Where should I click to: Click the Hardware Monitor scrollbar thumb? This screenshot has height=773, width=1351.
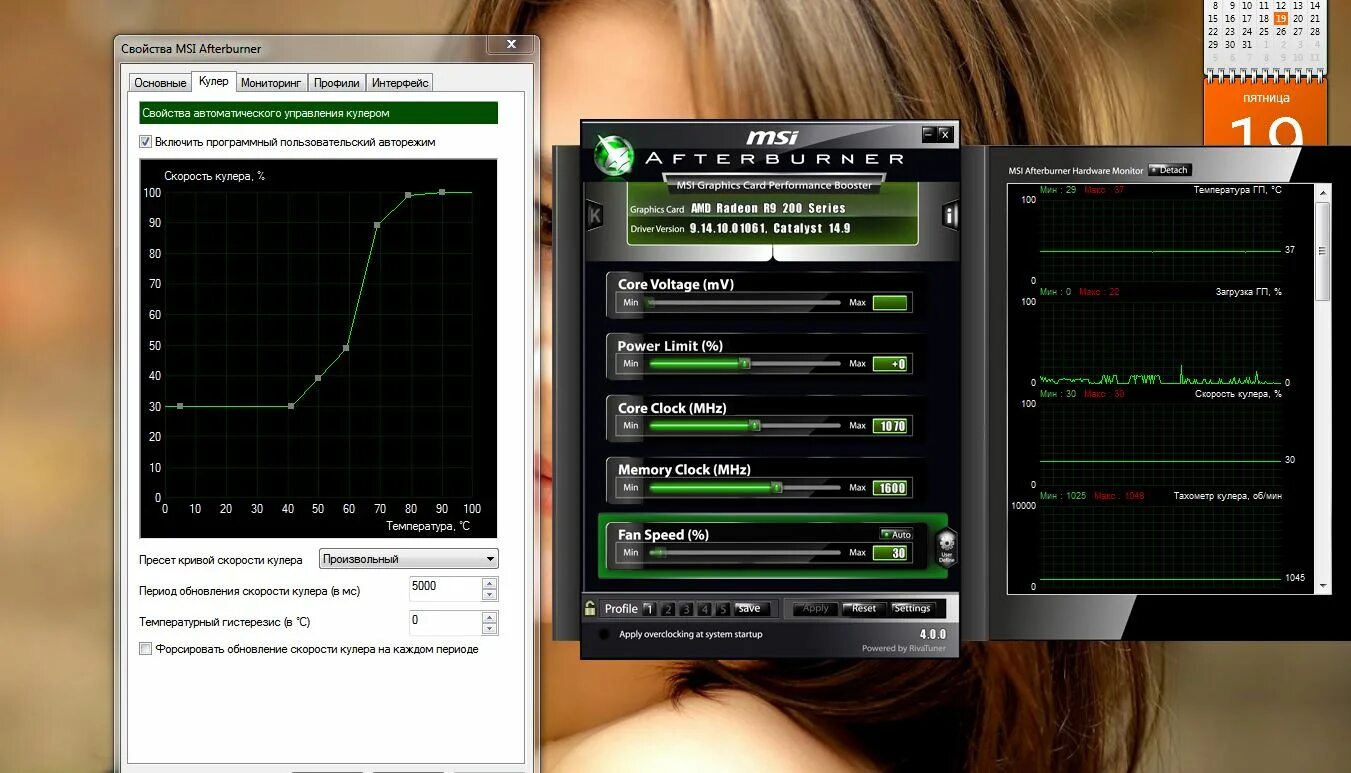click(1324, 250)
